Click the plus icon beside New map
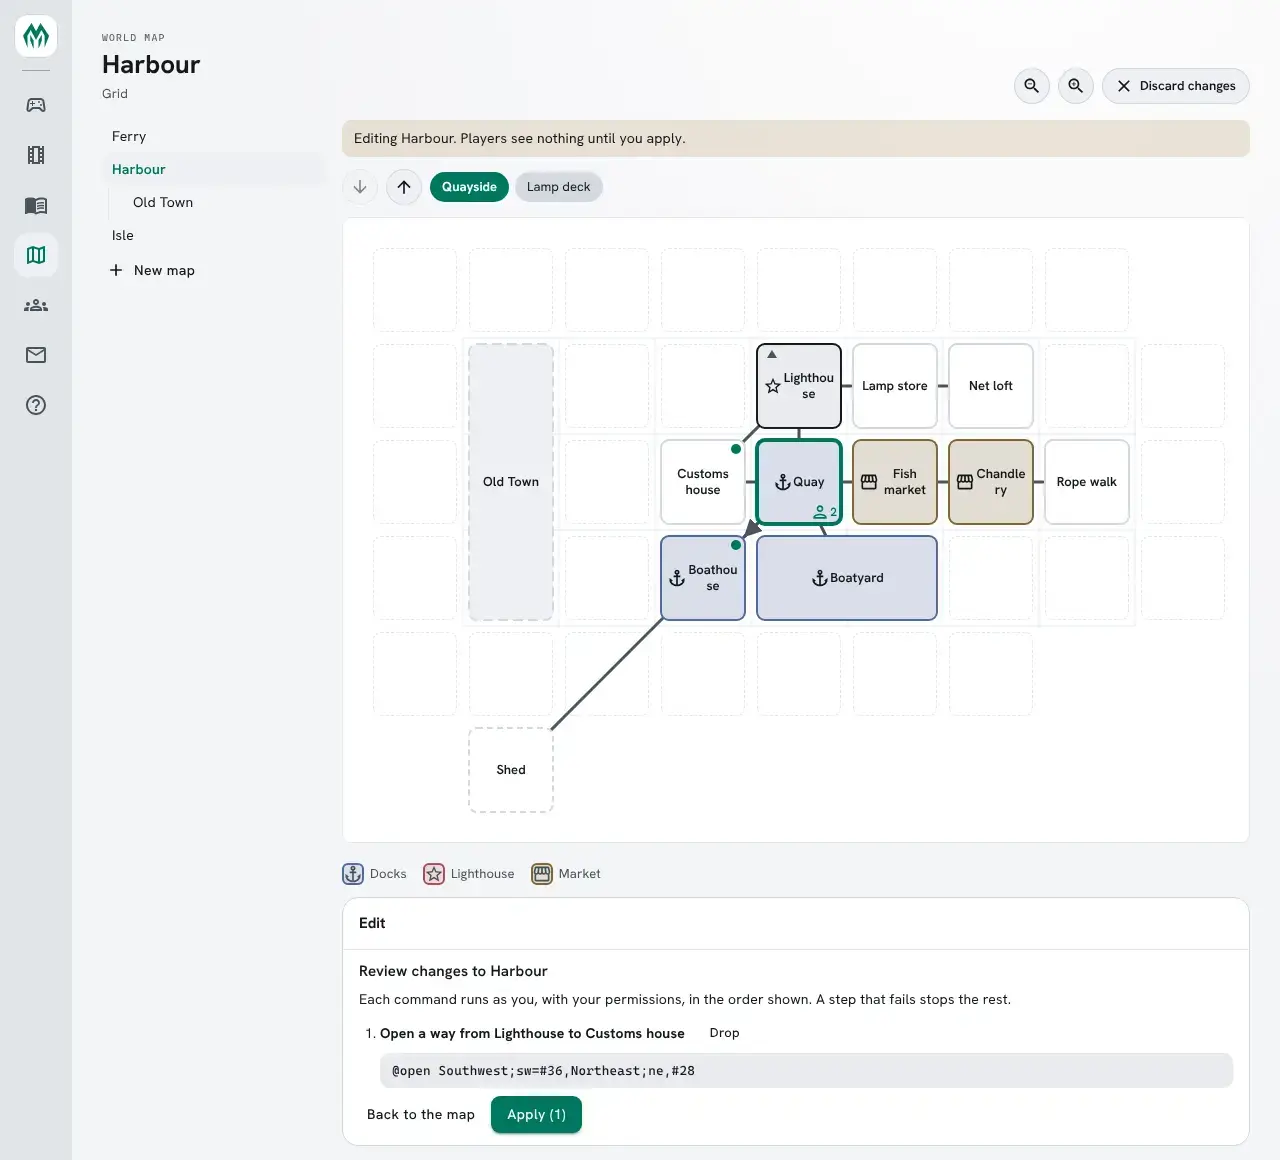The width and height of the screenshot is (1280, 1160). (116, 270)
